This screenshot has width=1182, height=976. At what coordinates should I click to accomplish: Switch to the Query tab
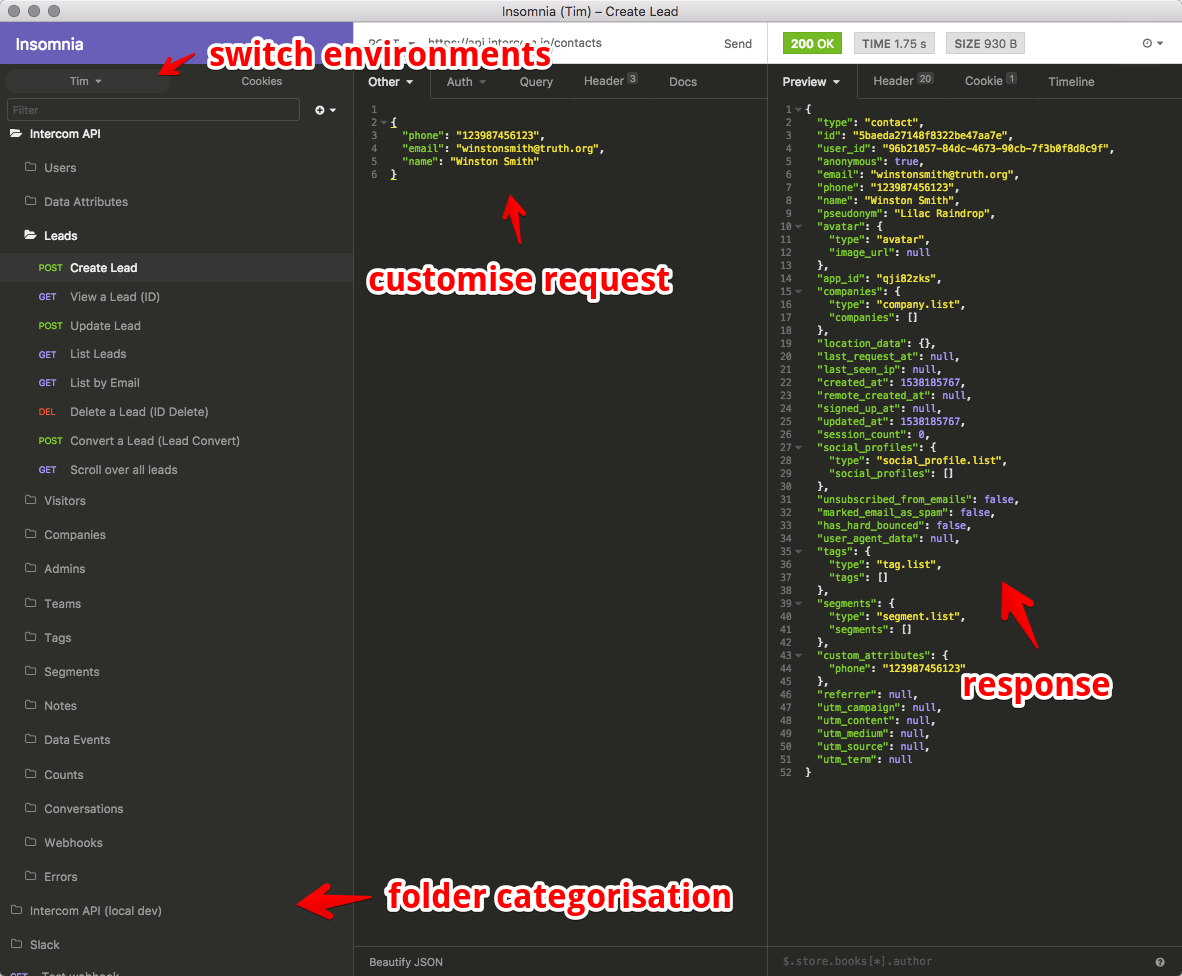(x=536, y=82)
